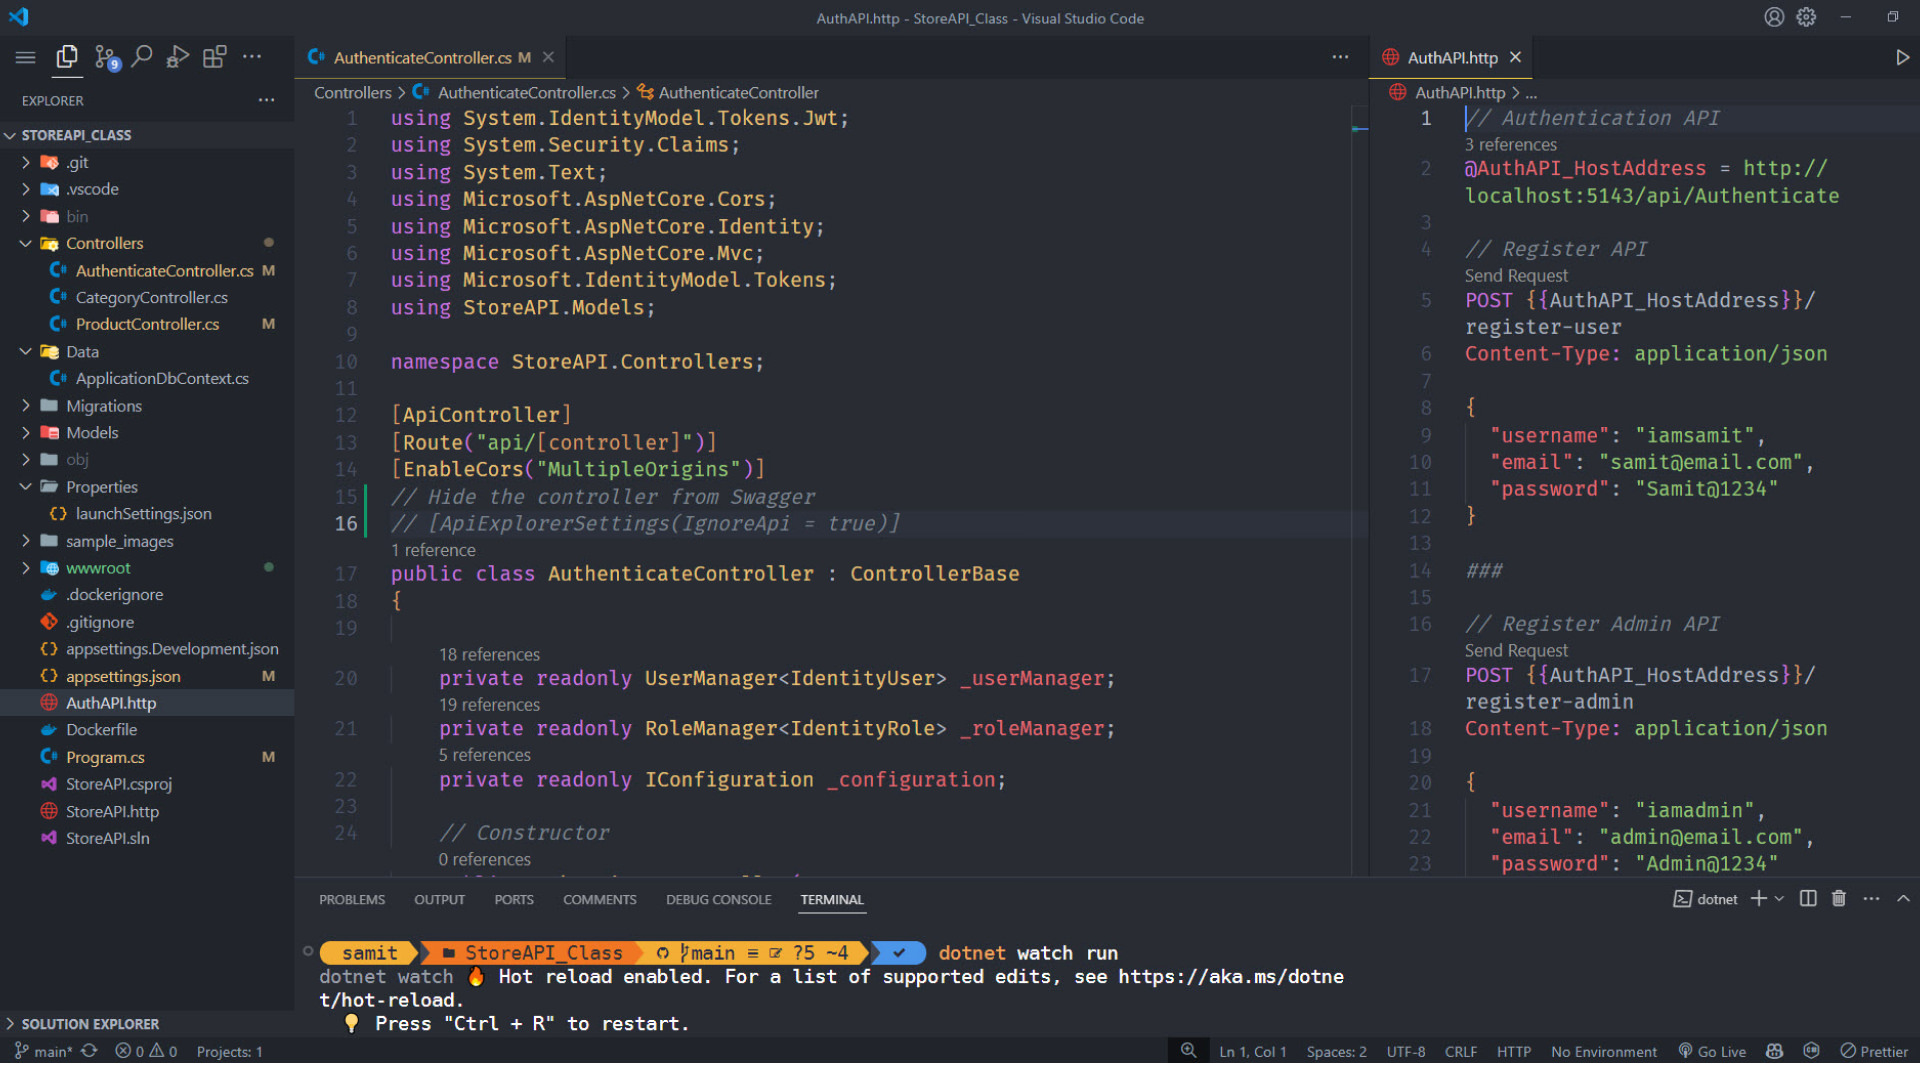The image size is (1920, 1080).
Task: Open terminal panel more actions
Action: coord(1871,899)
